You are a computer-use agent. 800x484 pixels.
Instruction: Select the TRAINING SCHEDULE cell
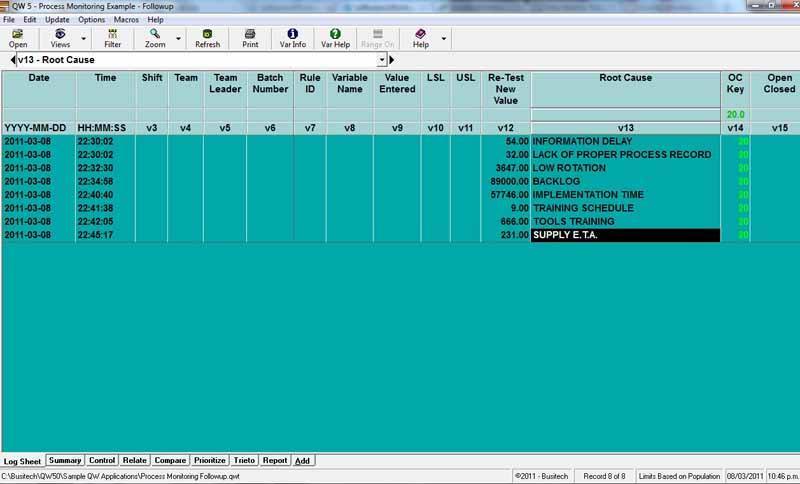pyautogui.click(x=626, y=208)
